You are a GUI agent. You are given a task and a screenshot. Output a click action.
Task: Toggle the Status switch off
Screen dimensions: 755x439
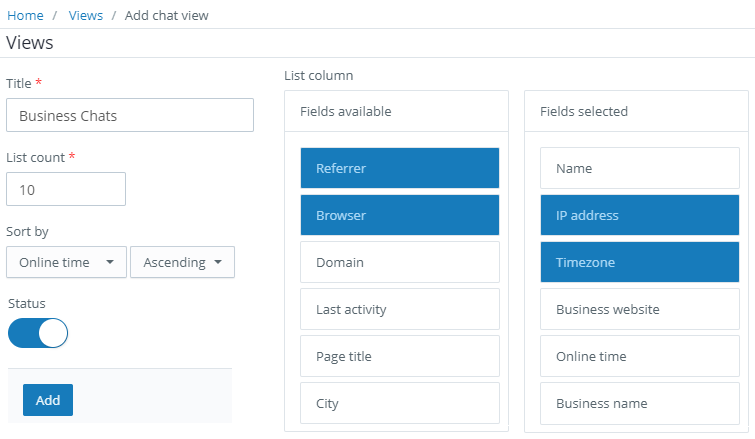pyautogui.click(x=38, y=333)
